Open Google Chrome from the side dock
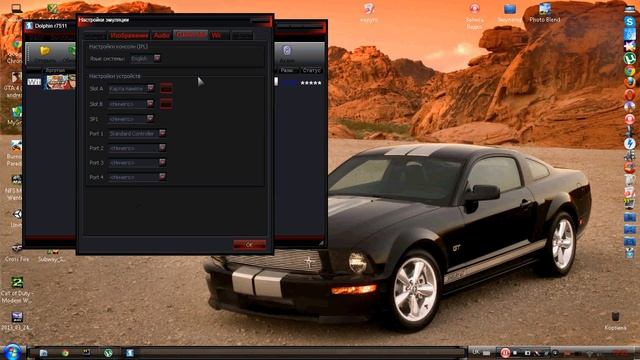 pyautogui.click(x=630, y=71)
